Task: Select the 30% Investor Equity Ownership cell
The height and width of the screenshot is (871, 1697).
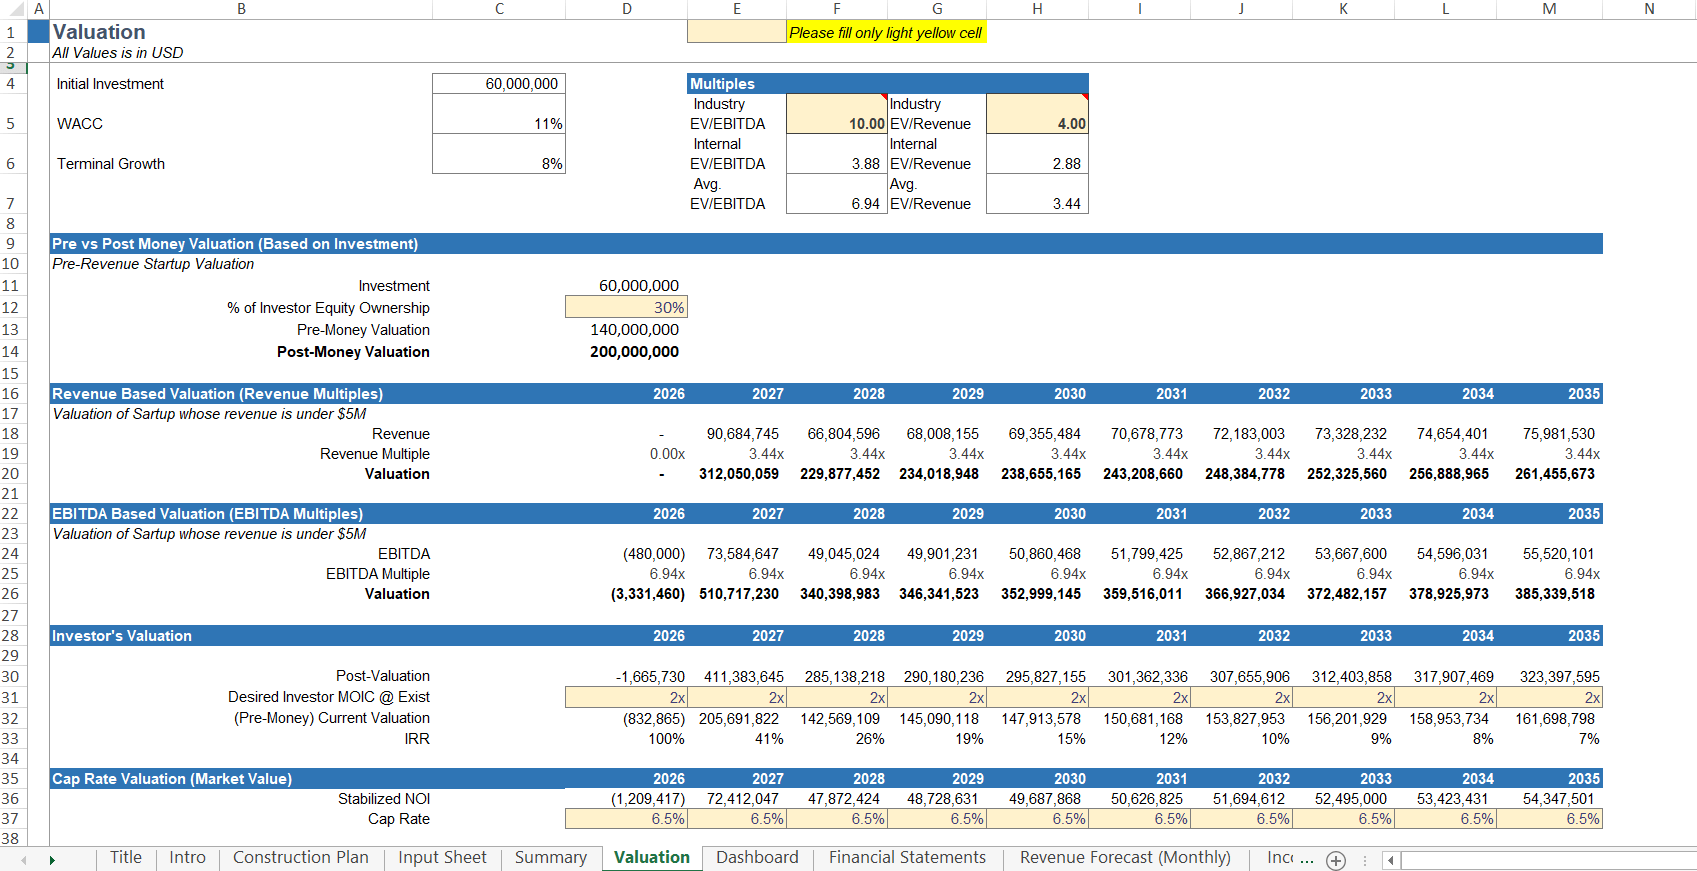Action: pyautogui.click(x=626, y=307)
